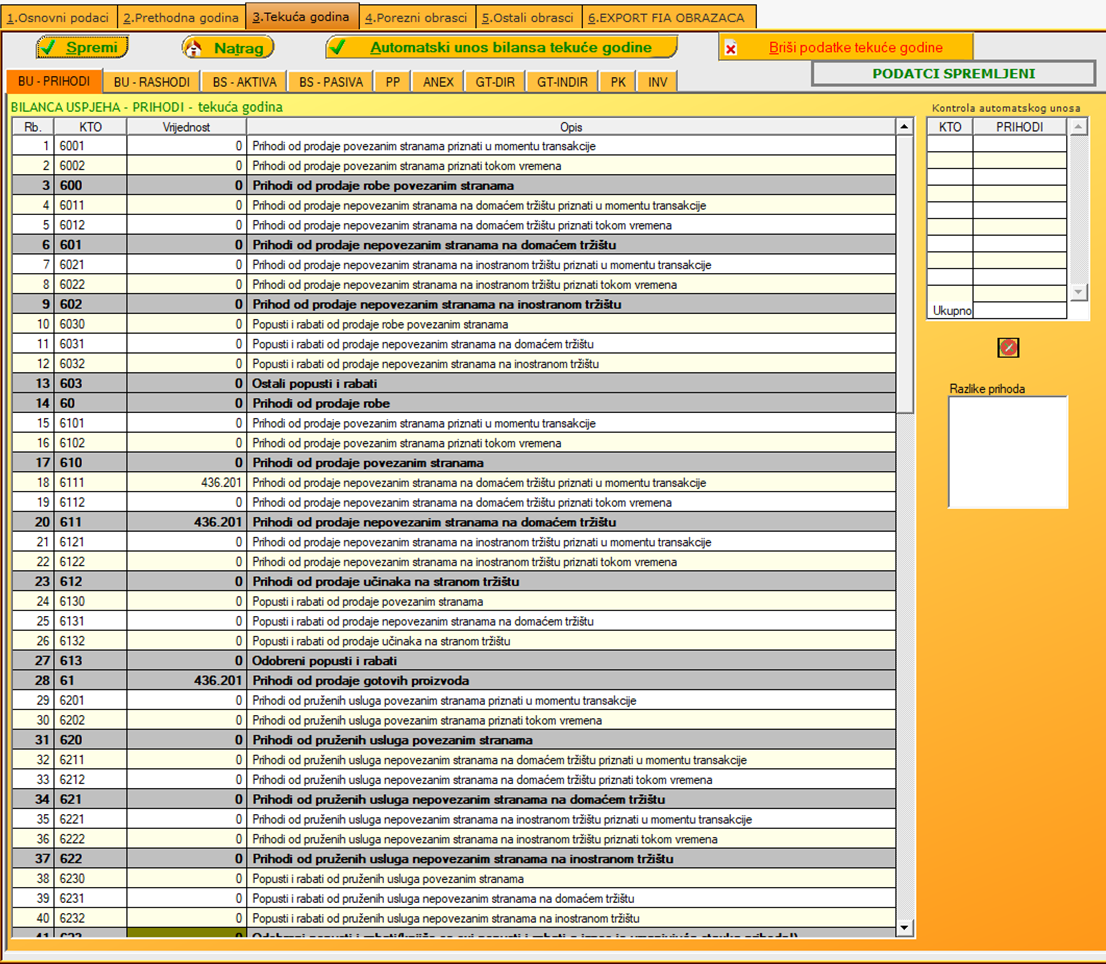
Task: Select row 3 Prihodi od prodaje robe povezanim stranama
Action: (x=454, y=185)
